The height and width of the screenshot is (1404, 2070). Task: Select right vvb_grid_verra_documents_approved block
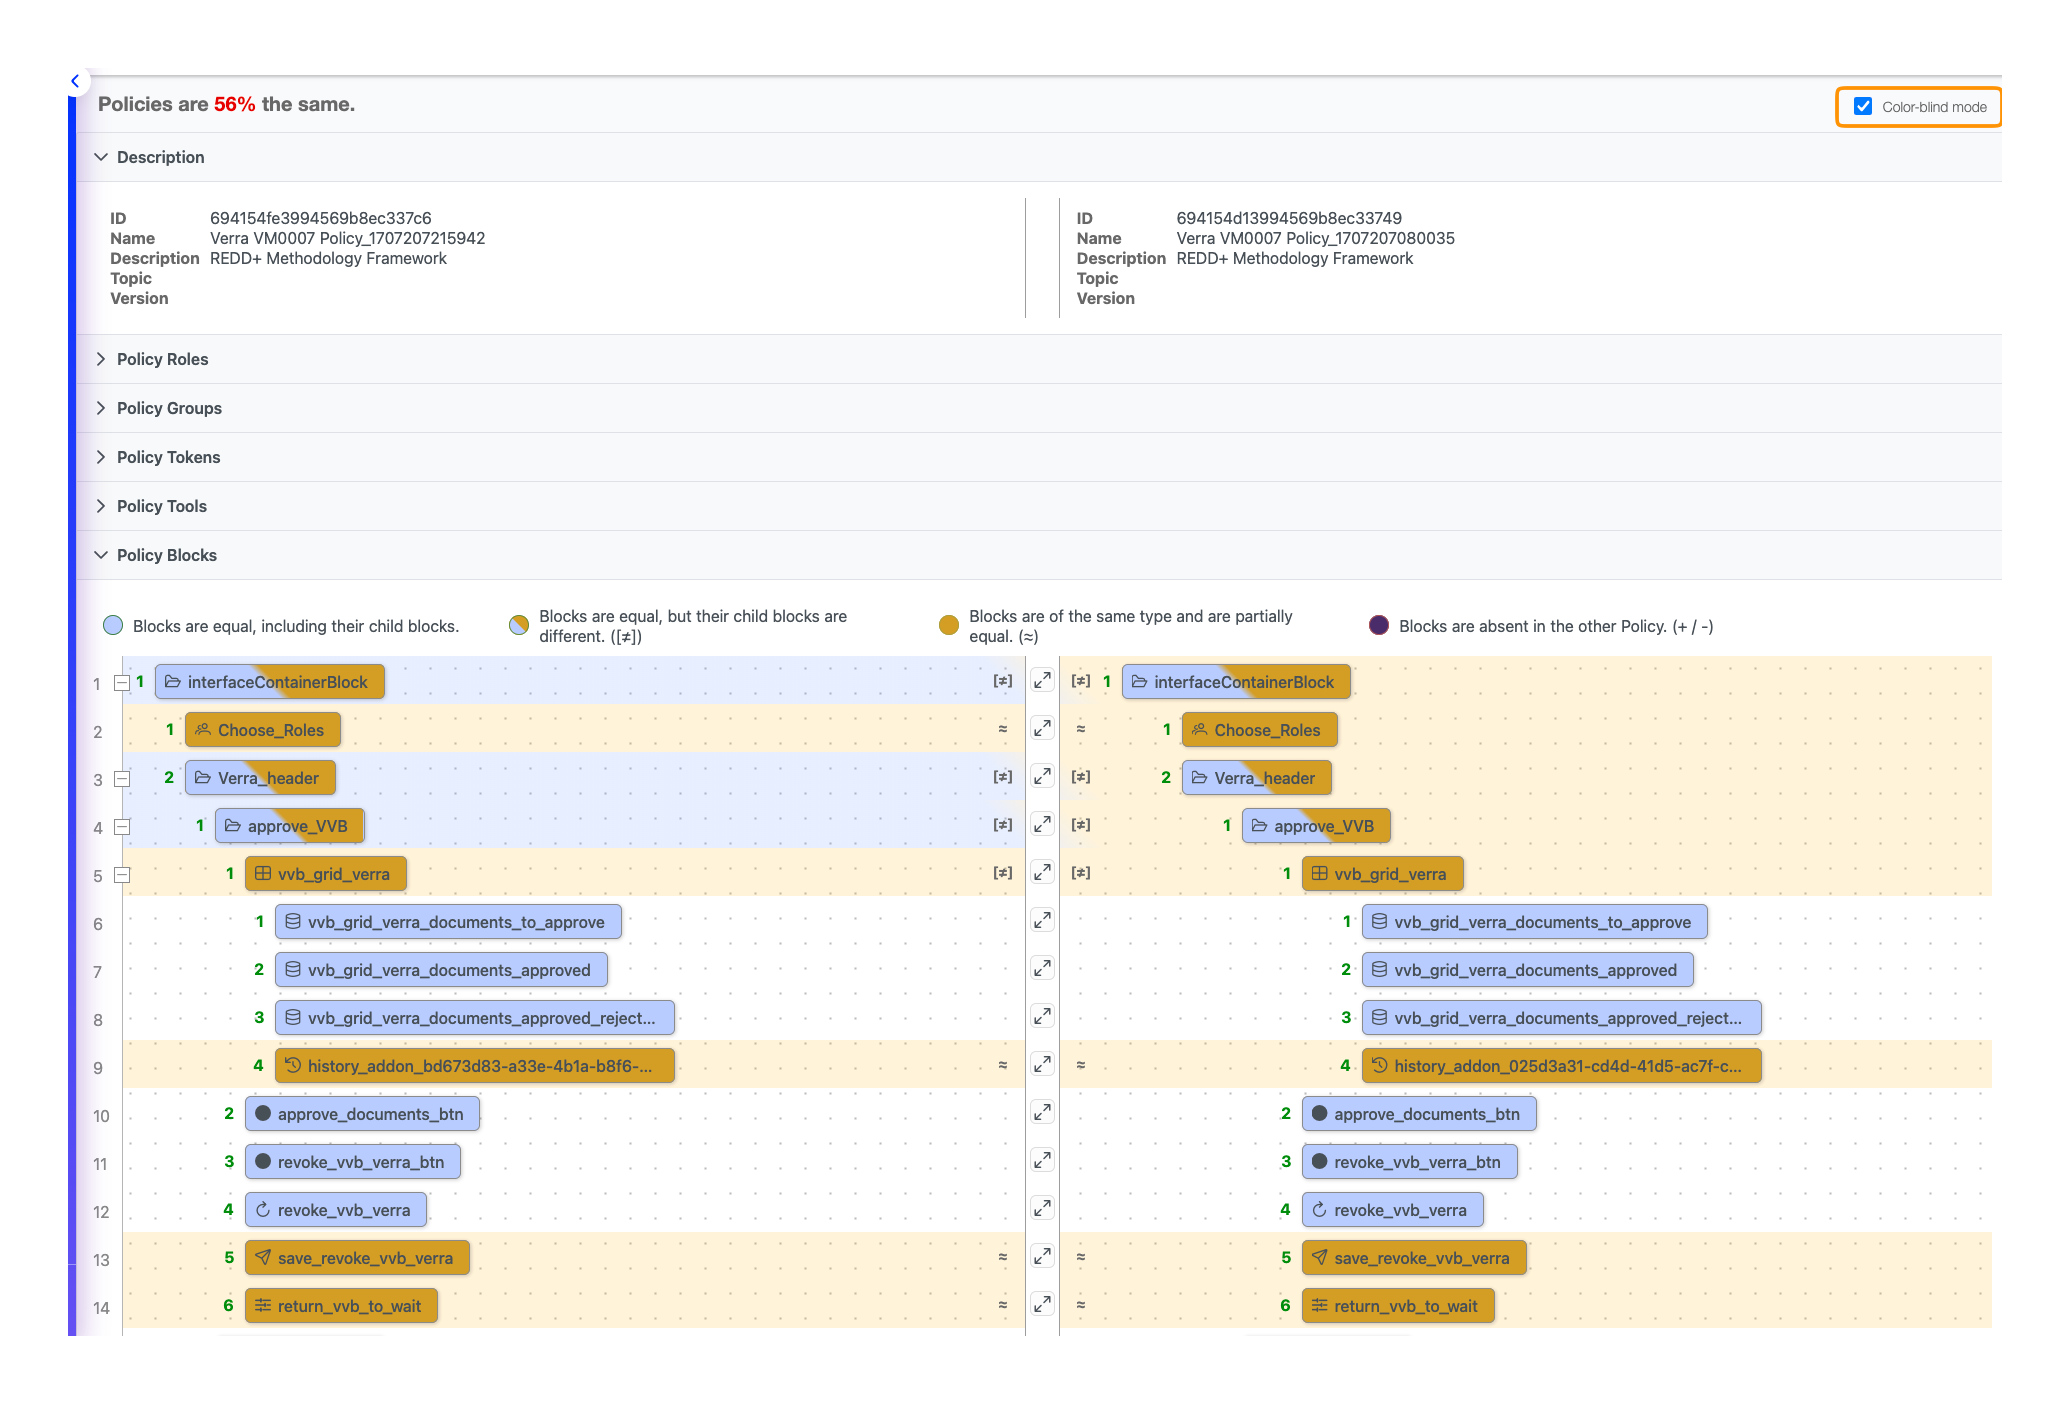pyautogui.click(x=1526, y=970)
